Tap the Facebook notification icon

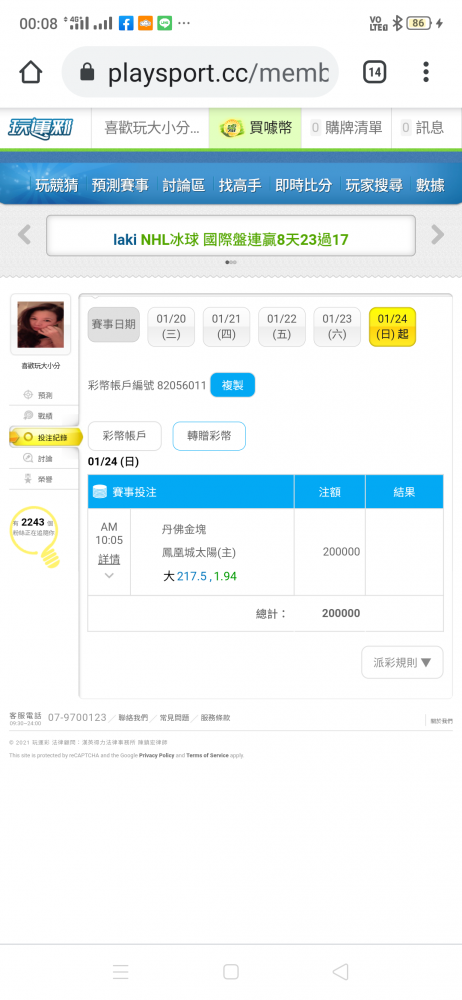coord(126,24)
